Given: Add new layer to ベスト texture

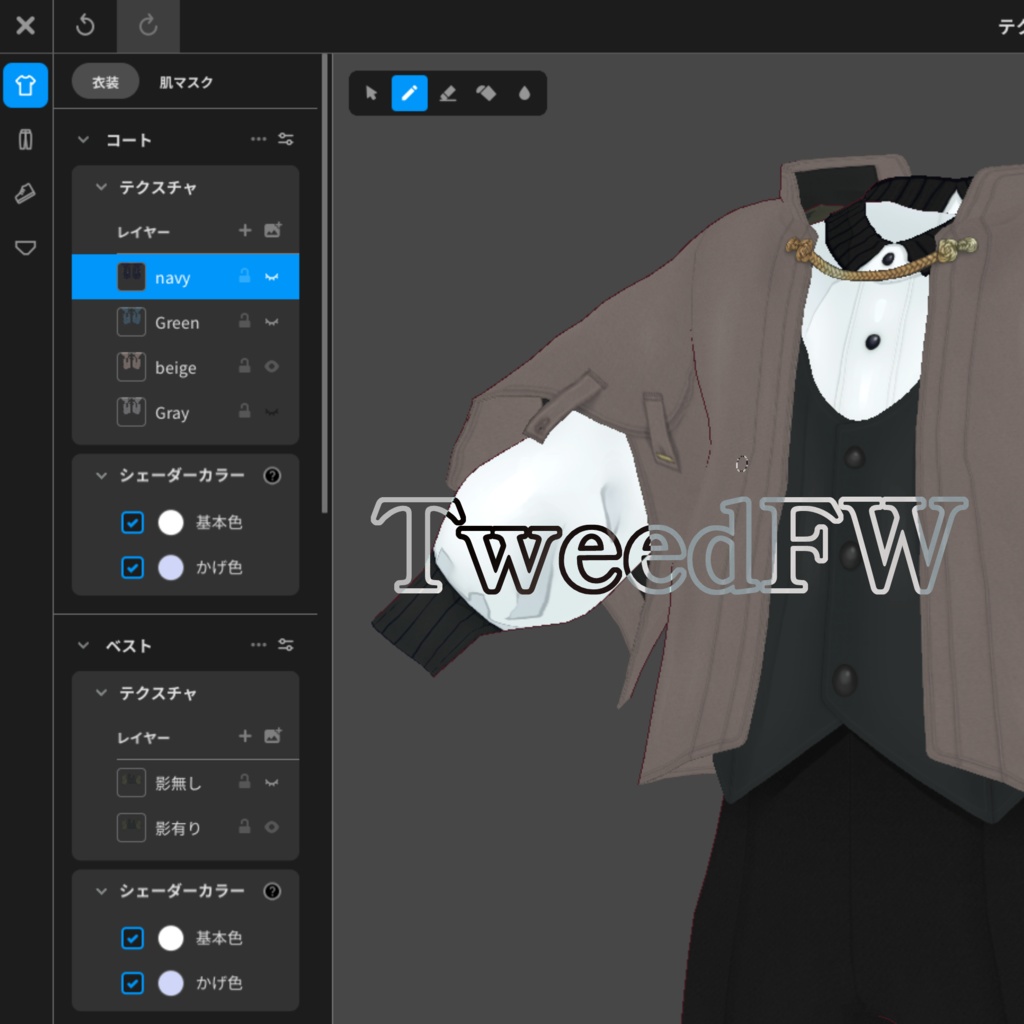Looking at the screenshot, I should click(245, 736).
